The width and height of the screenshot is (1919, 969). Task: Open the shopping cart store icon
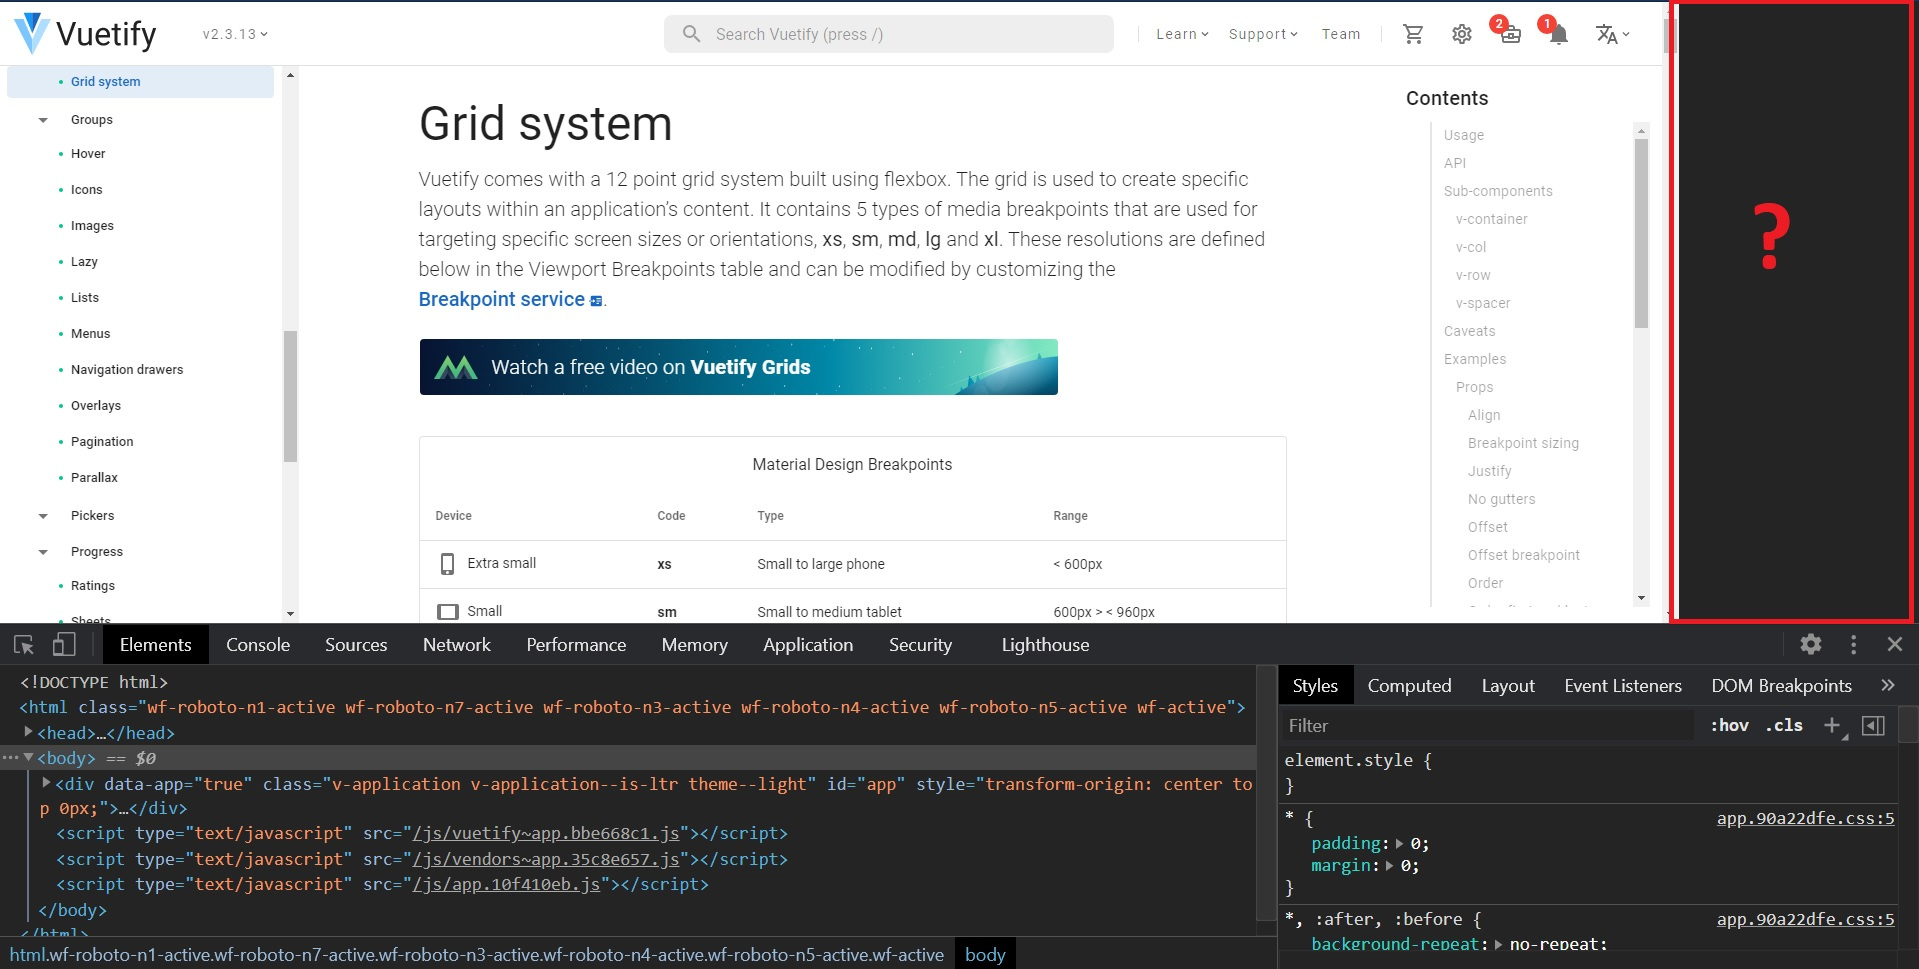pyautogui.click(x=1413, y=34)
